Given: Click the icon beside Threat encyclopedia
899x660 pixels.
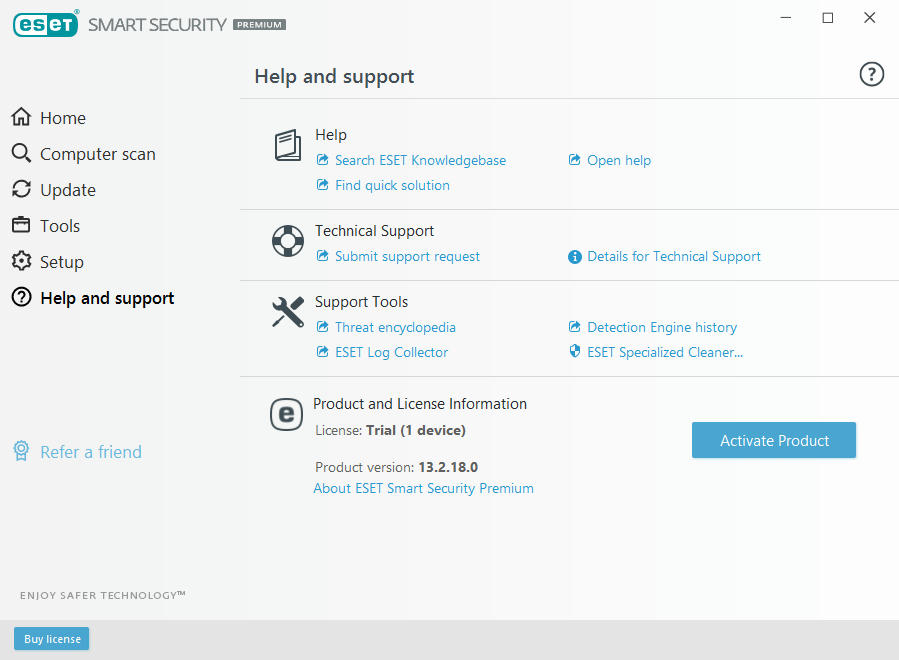Looking at the screenshot, I should pyautogui.click(x=322, y=327).
